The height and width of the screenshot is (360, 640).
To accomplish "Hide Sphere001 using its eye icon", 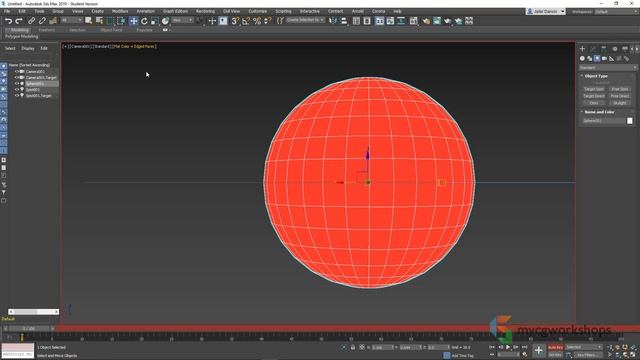I will (16, 83).
